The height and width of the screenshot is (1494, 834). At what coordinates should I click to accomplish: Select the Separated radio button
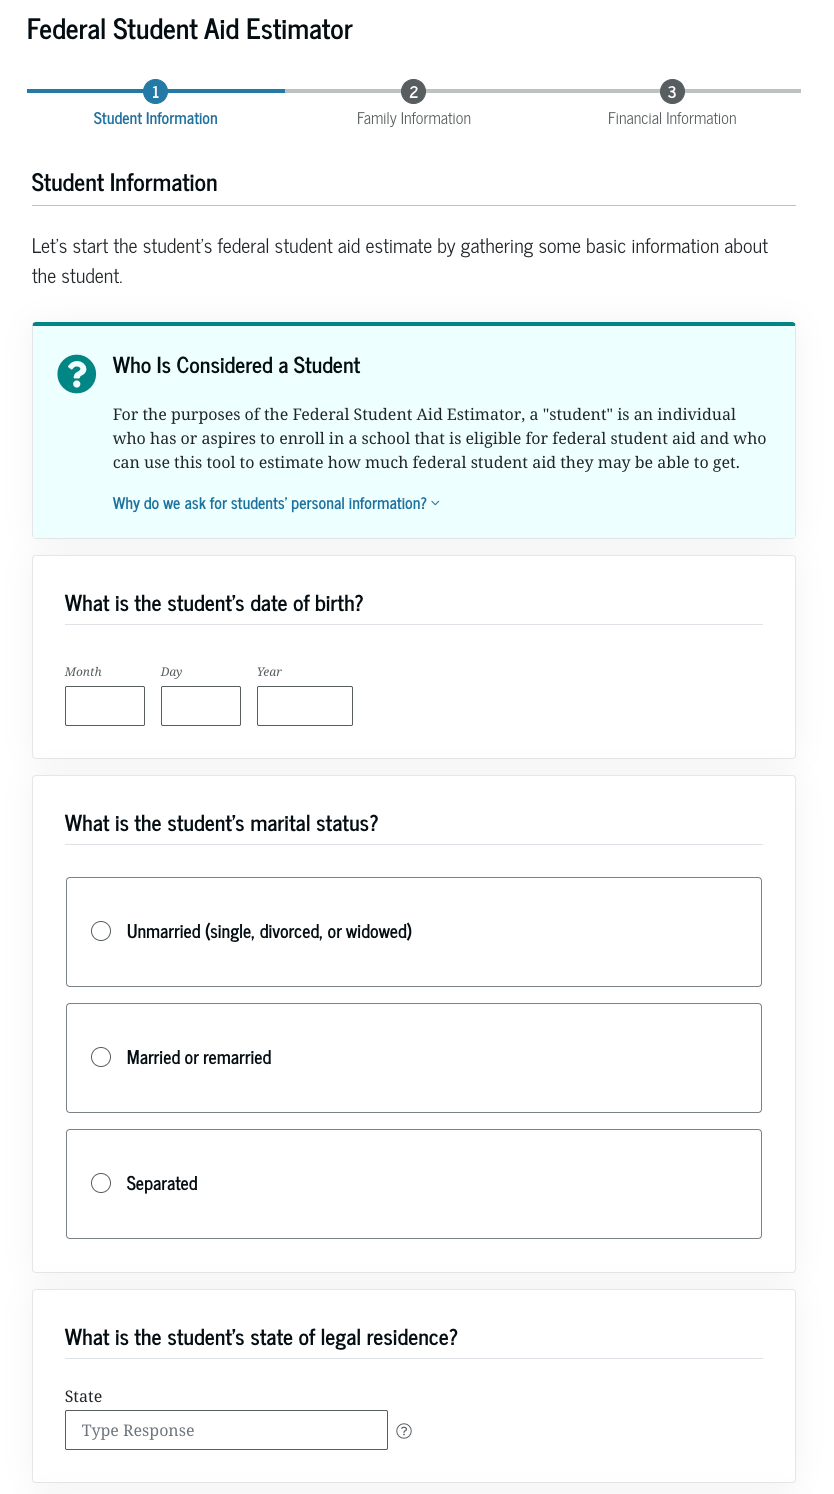pyautogui.click(x=101, y=1184)
